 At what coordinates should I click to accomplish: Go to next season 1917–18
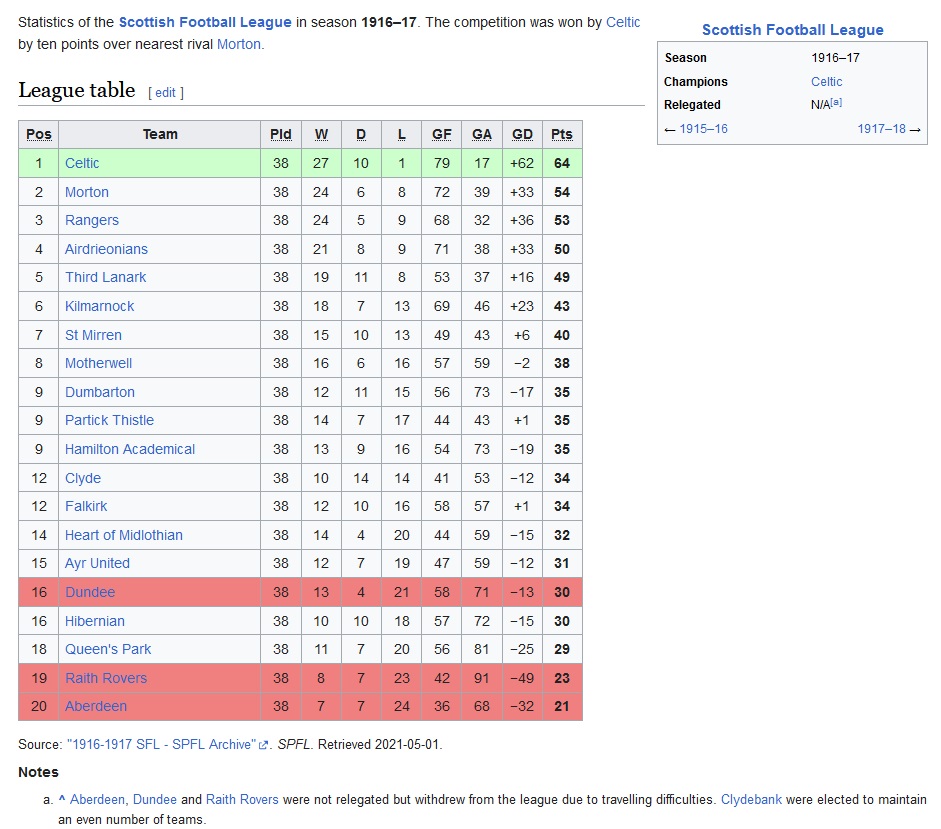[x=881, y=128]
